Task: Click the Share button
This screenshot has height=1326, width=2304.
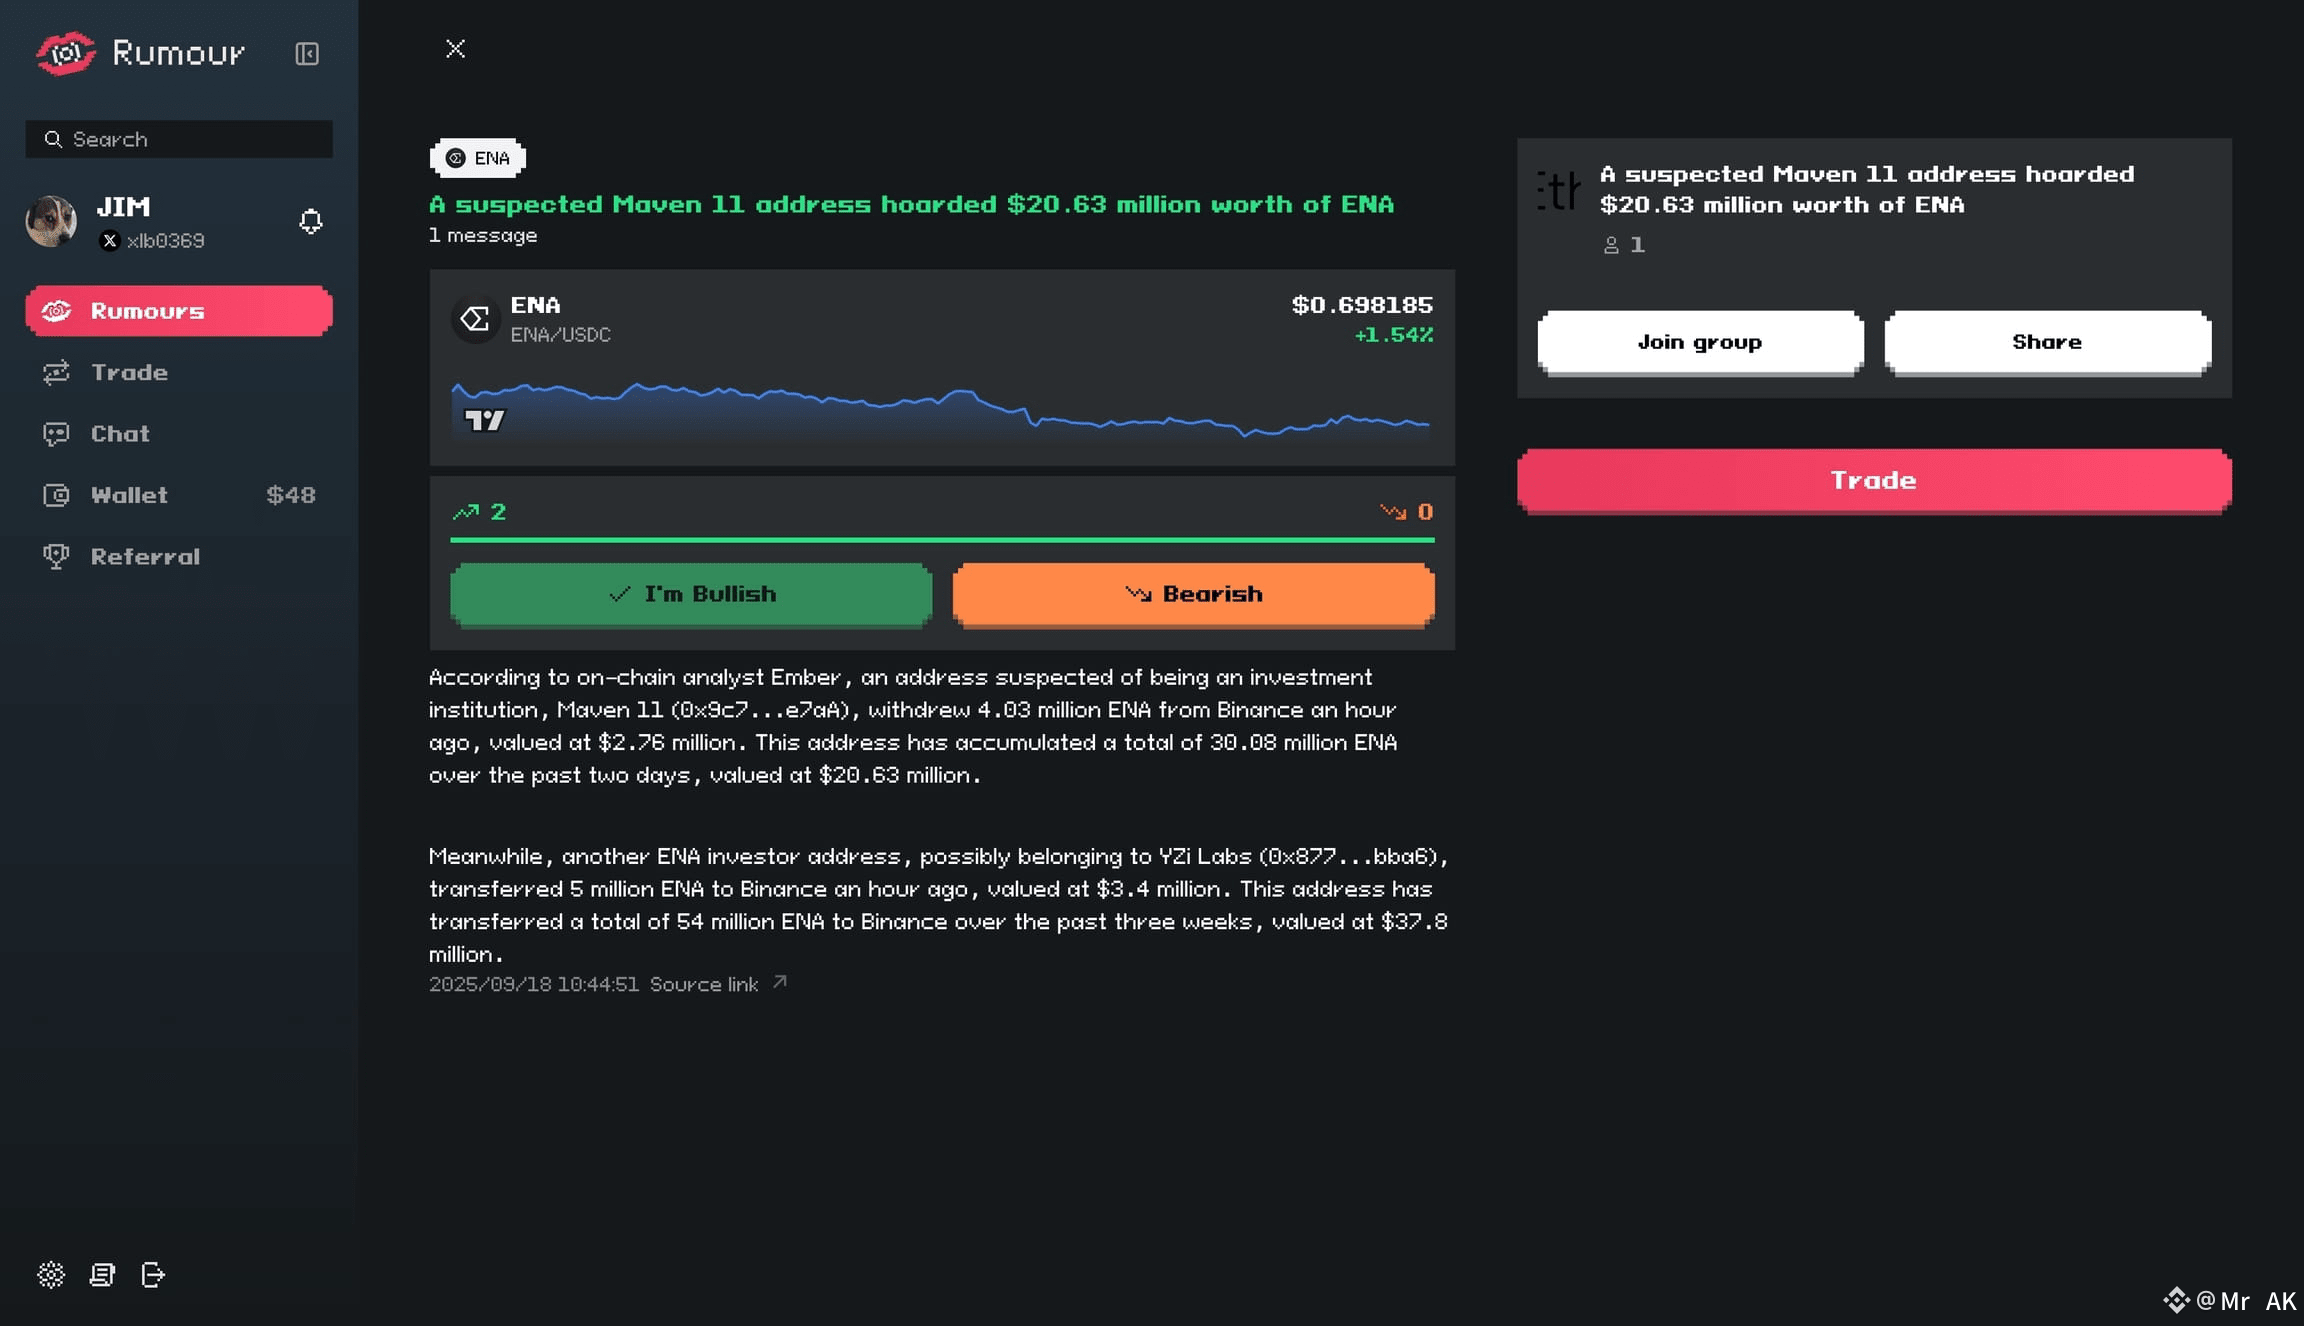Action: point(2046,342)
